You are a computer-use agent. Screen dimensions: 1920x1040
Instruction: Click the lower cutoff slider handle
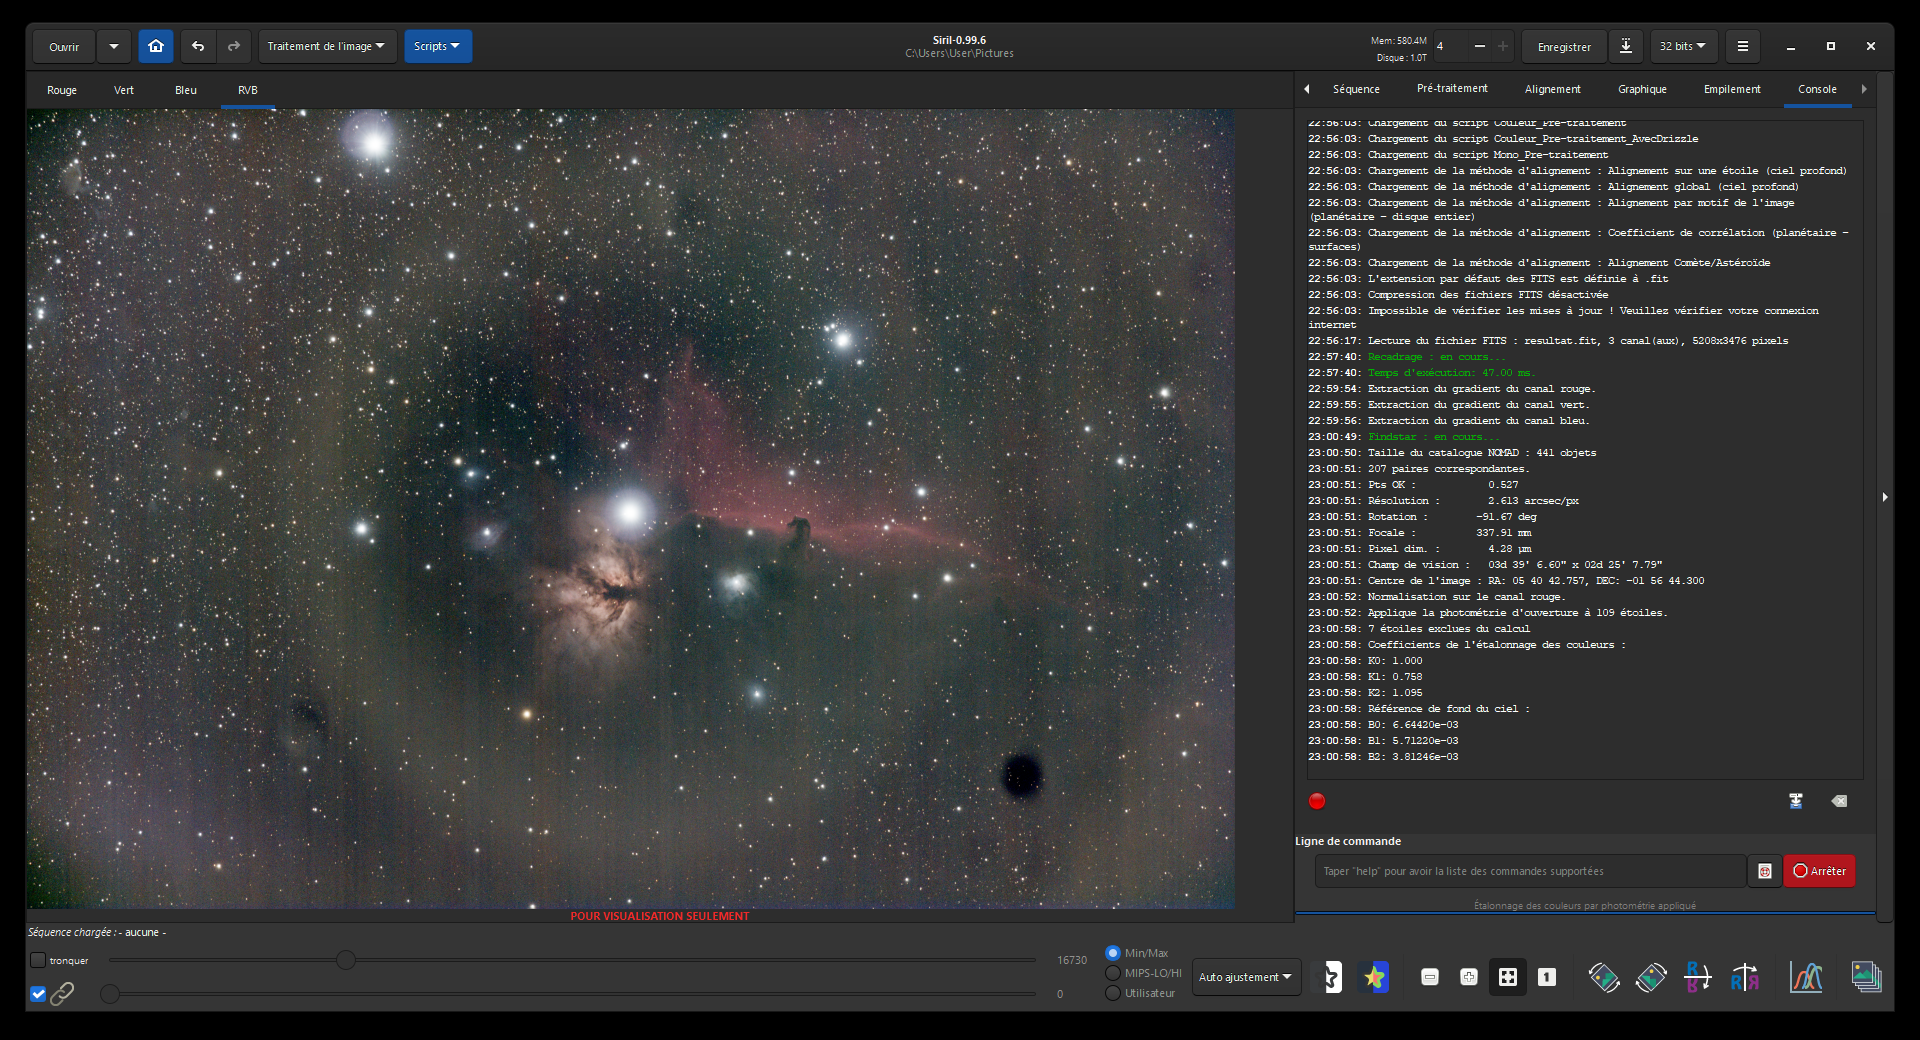(x=110, y=994)
